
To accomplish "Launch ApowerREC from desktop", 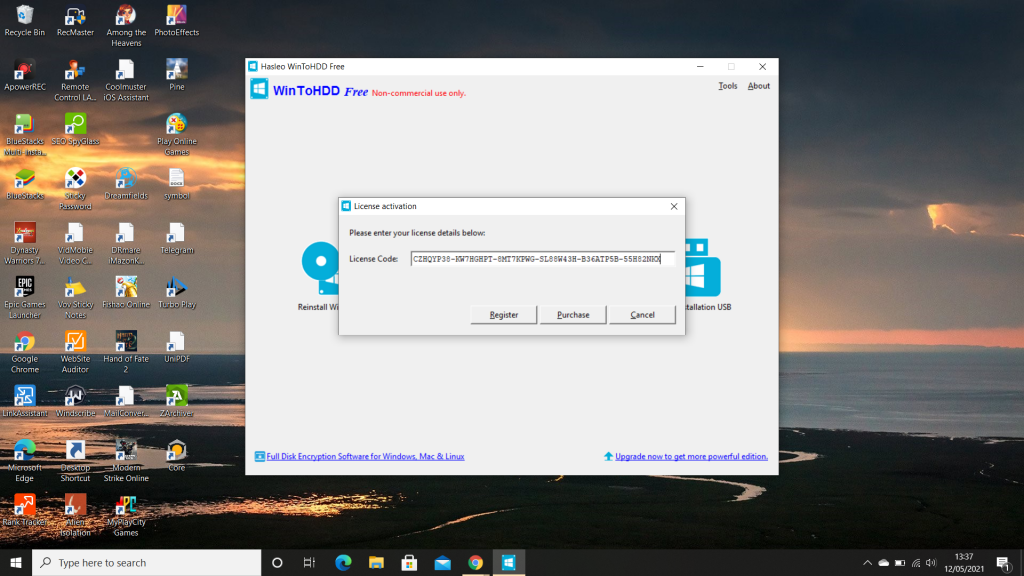I will pyautogui.click(x=25, y=75).
